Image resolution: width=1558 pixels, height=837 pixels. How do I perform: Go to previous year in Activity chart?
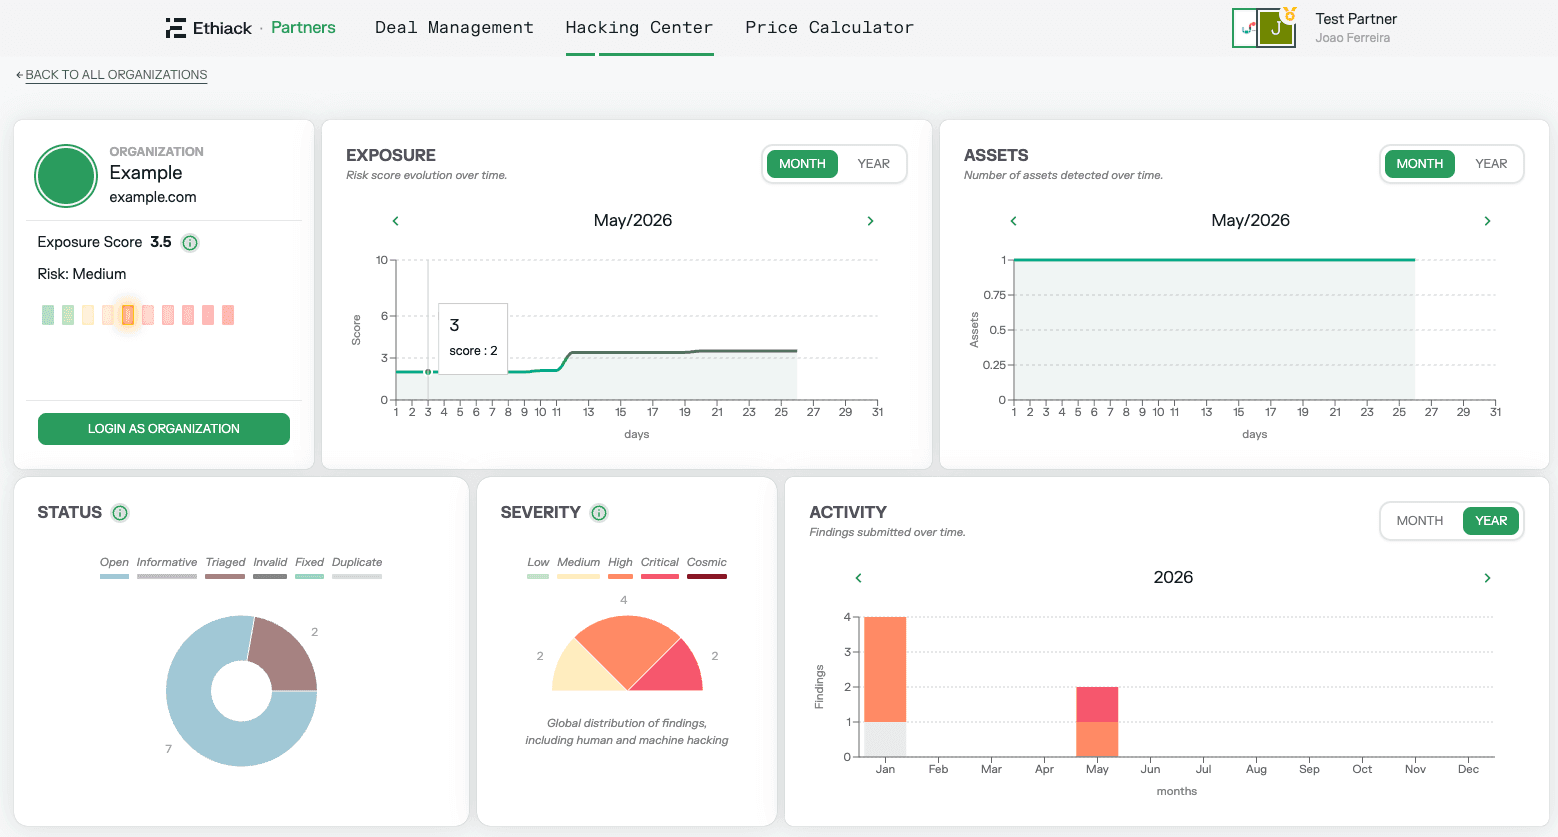(x=858, y=578)
